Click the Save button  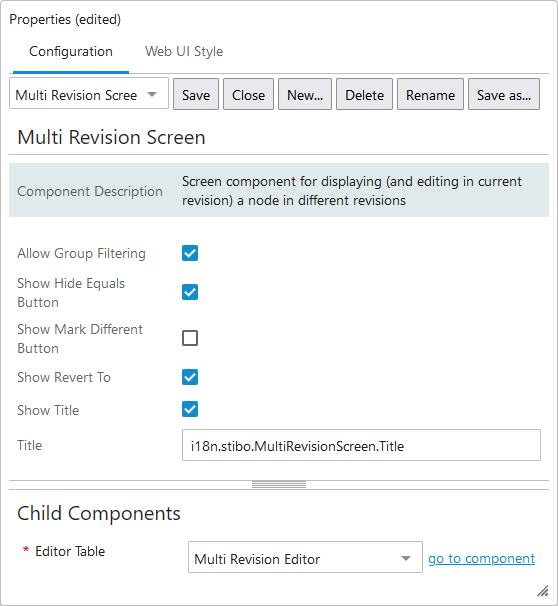pos(196,94)
